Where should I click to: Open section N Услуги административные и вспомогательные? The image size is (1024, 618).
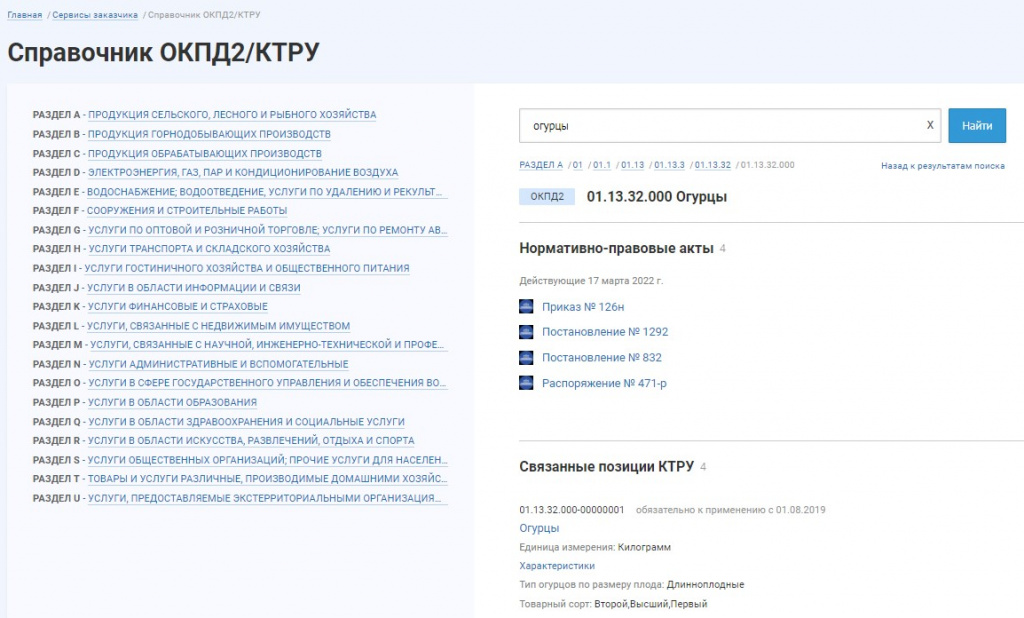218,364
